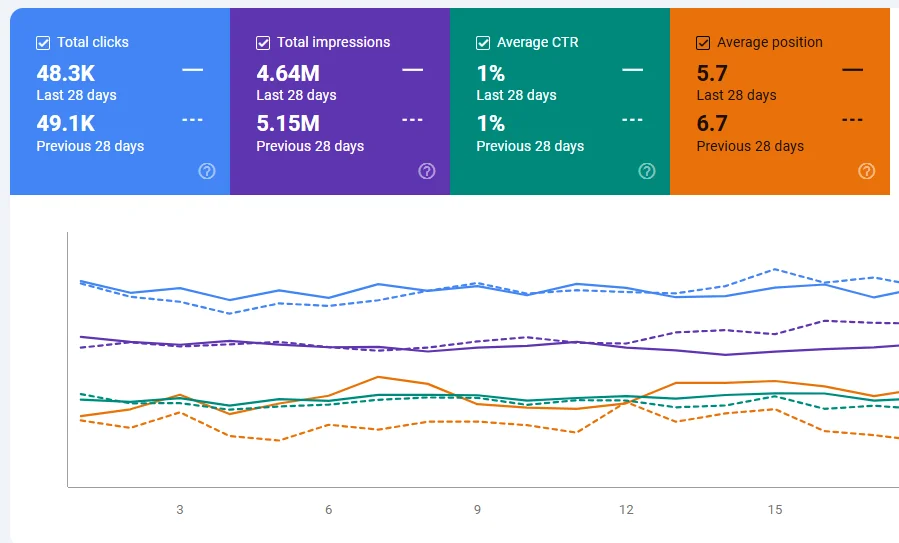
Task: Open help icon on Total impressions card
Action: point(427,171)
